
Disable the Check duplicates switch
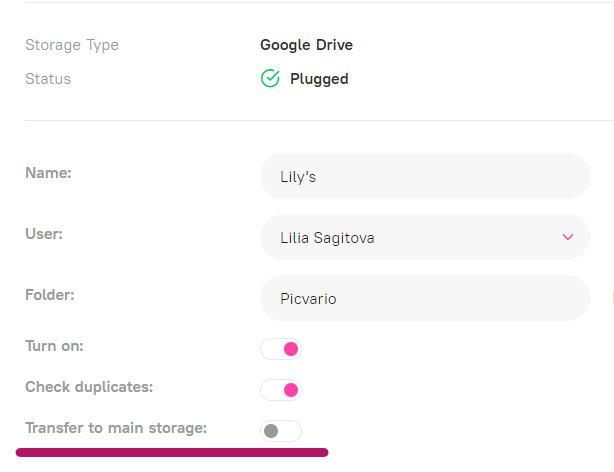(281, 390)
